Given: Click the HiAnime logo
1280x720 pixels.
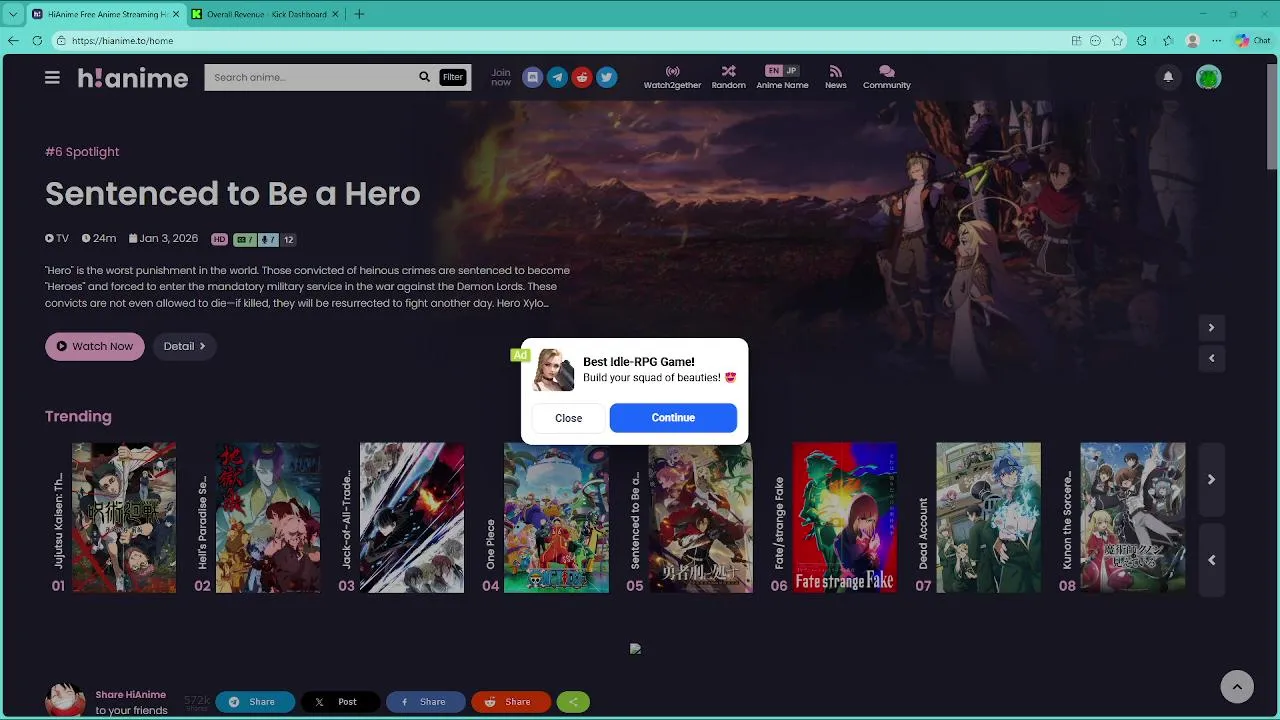Looking at the screenshot, I should pyautogui.click(x=133, y=78).
